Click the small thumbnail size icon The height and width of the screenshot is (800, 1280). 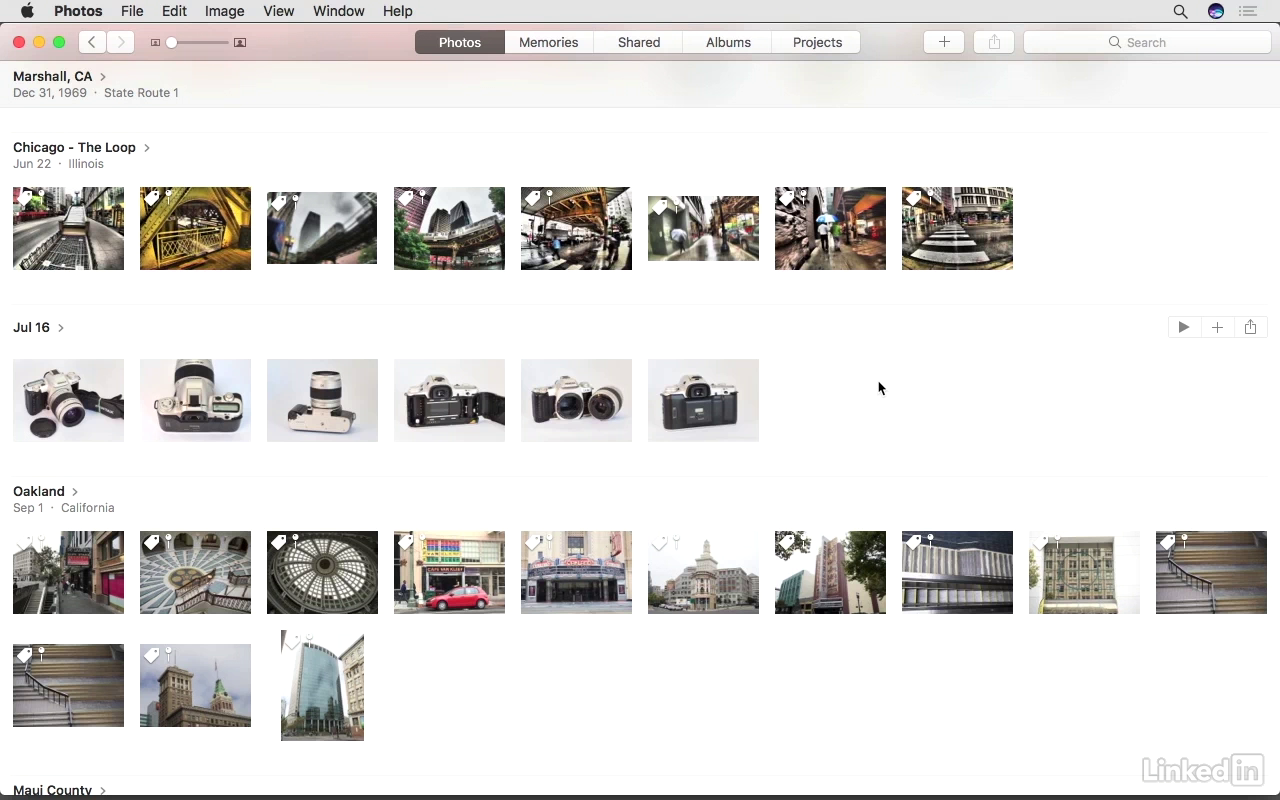[155, 43]
